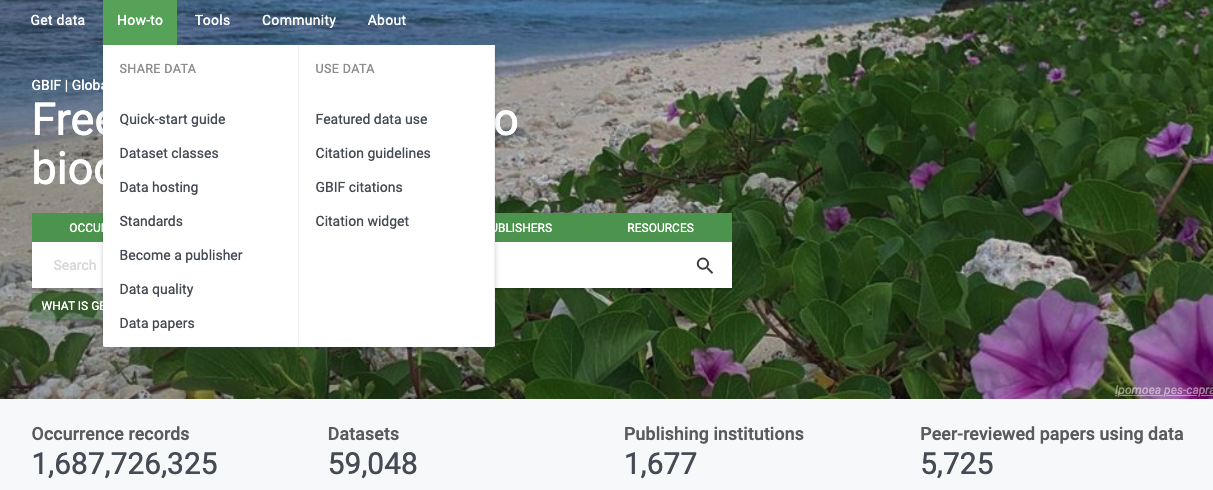This screenshot has height=490, width=1213.
Task: Open Data hosting page
Action: click(159, 187)
